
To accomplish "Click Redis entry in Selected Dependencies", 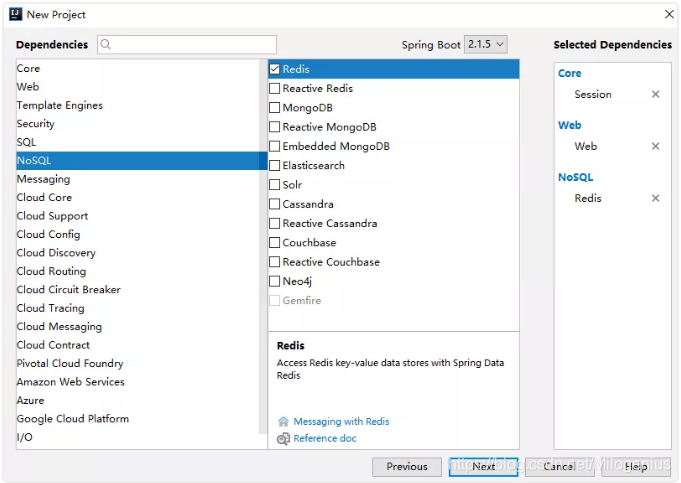I will pyautogui.click(x=588, y=198).
